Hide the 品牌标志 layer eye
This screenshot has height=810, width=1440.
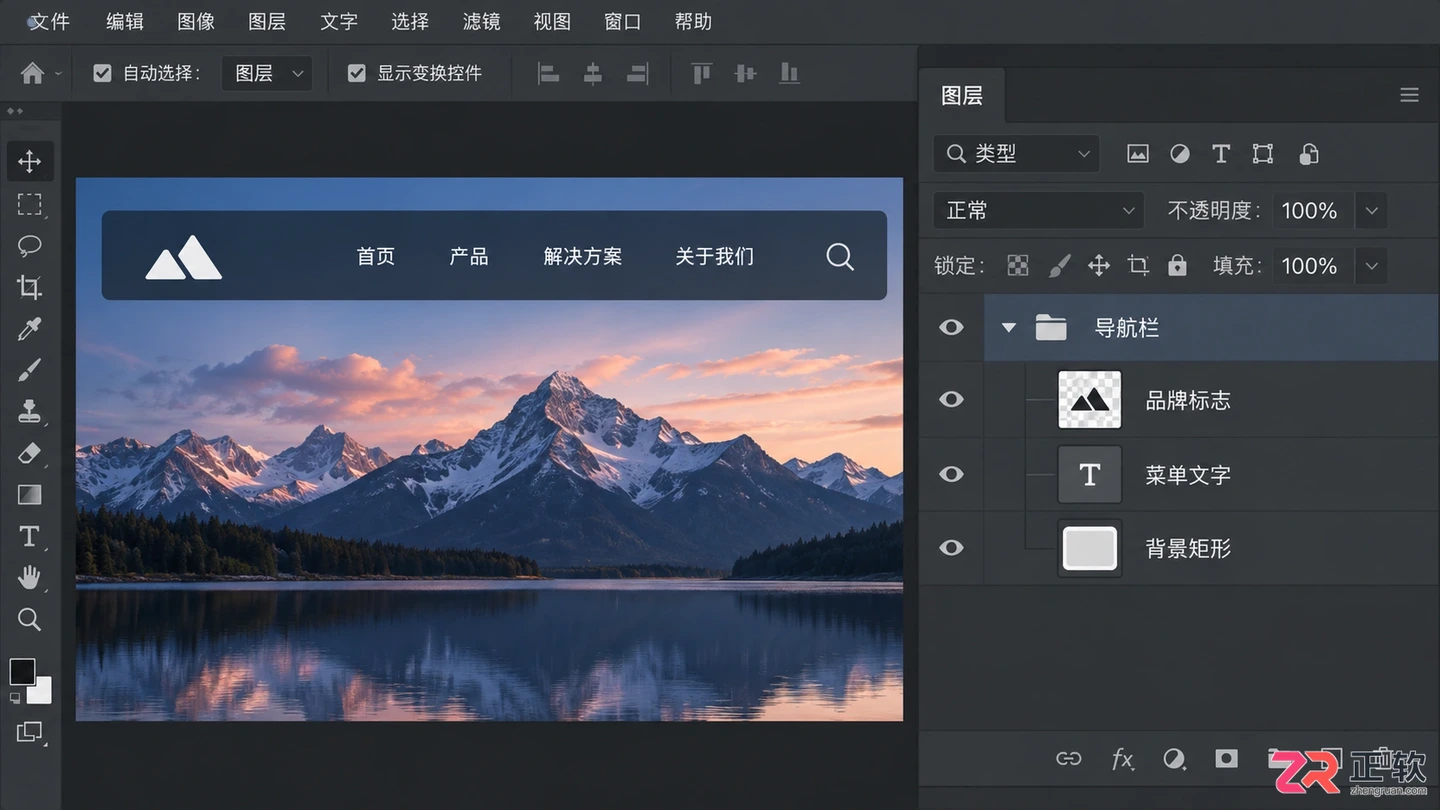(951, 400)
